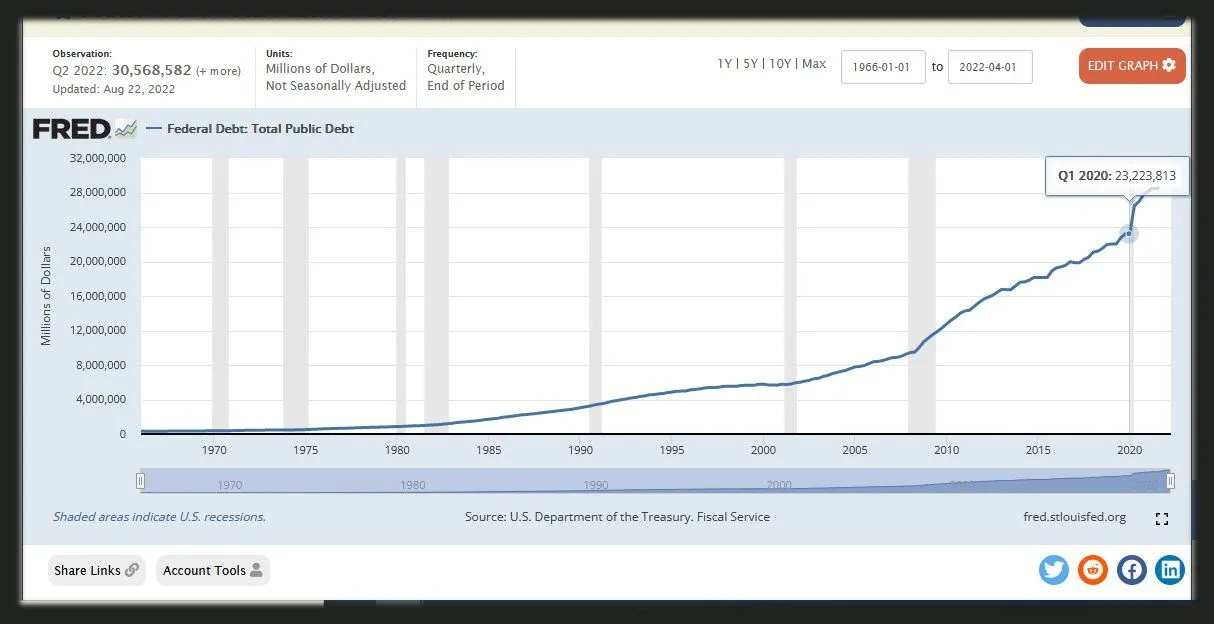Click the observation value 30,568,582

tap(151, 70)
